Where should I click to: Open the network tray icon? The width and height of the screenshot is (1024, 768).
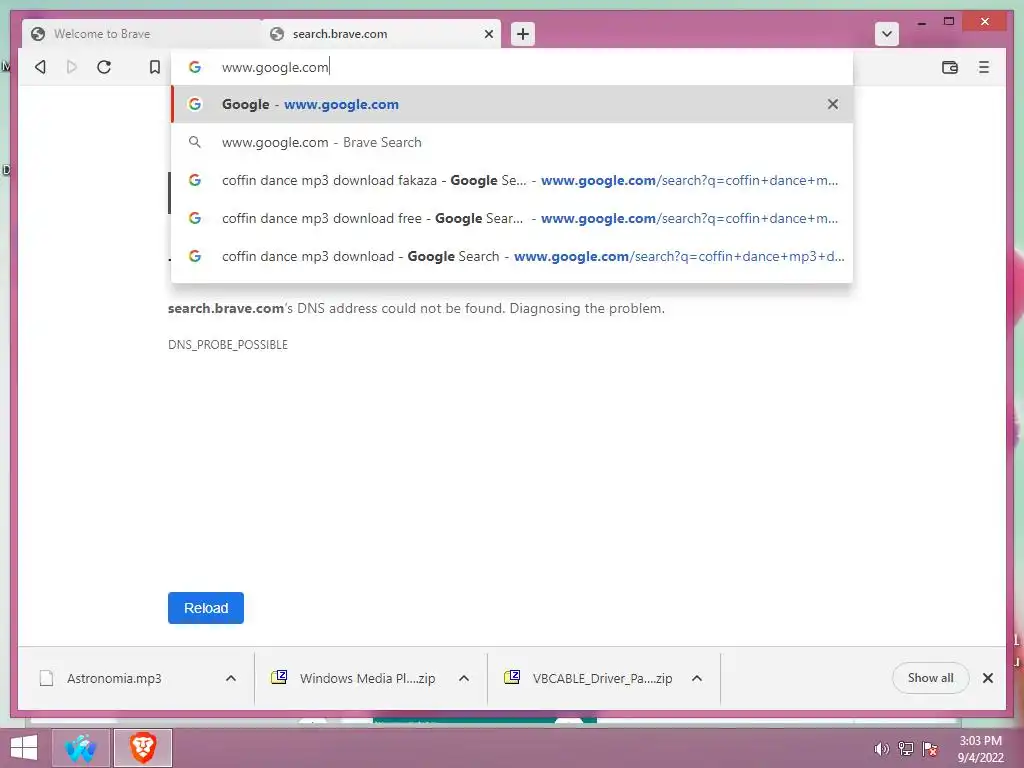tap(906, 749)
